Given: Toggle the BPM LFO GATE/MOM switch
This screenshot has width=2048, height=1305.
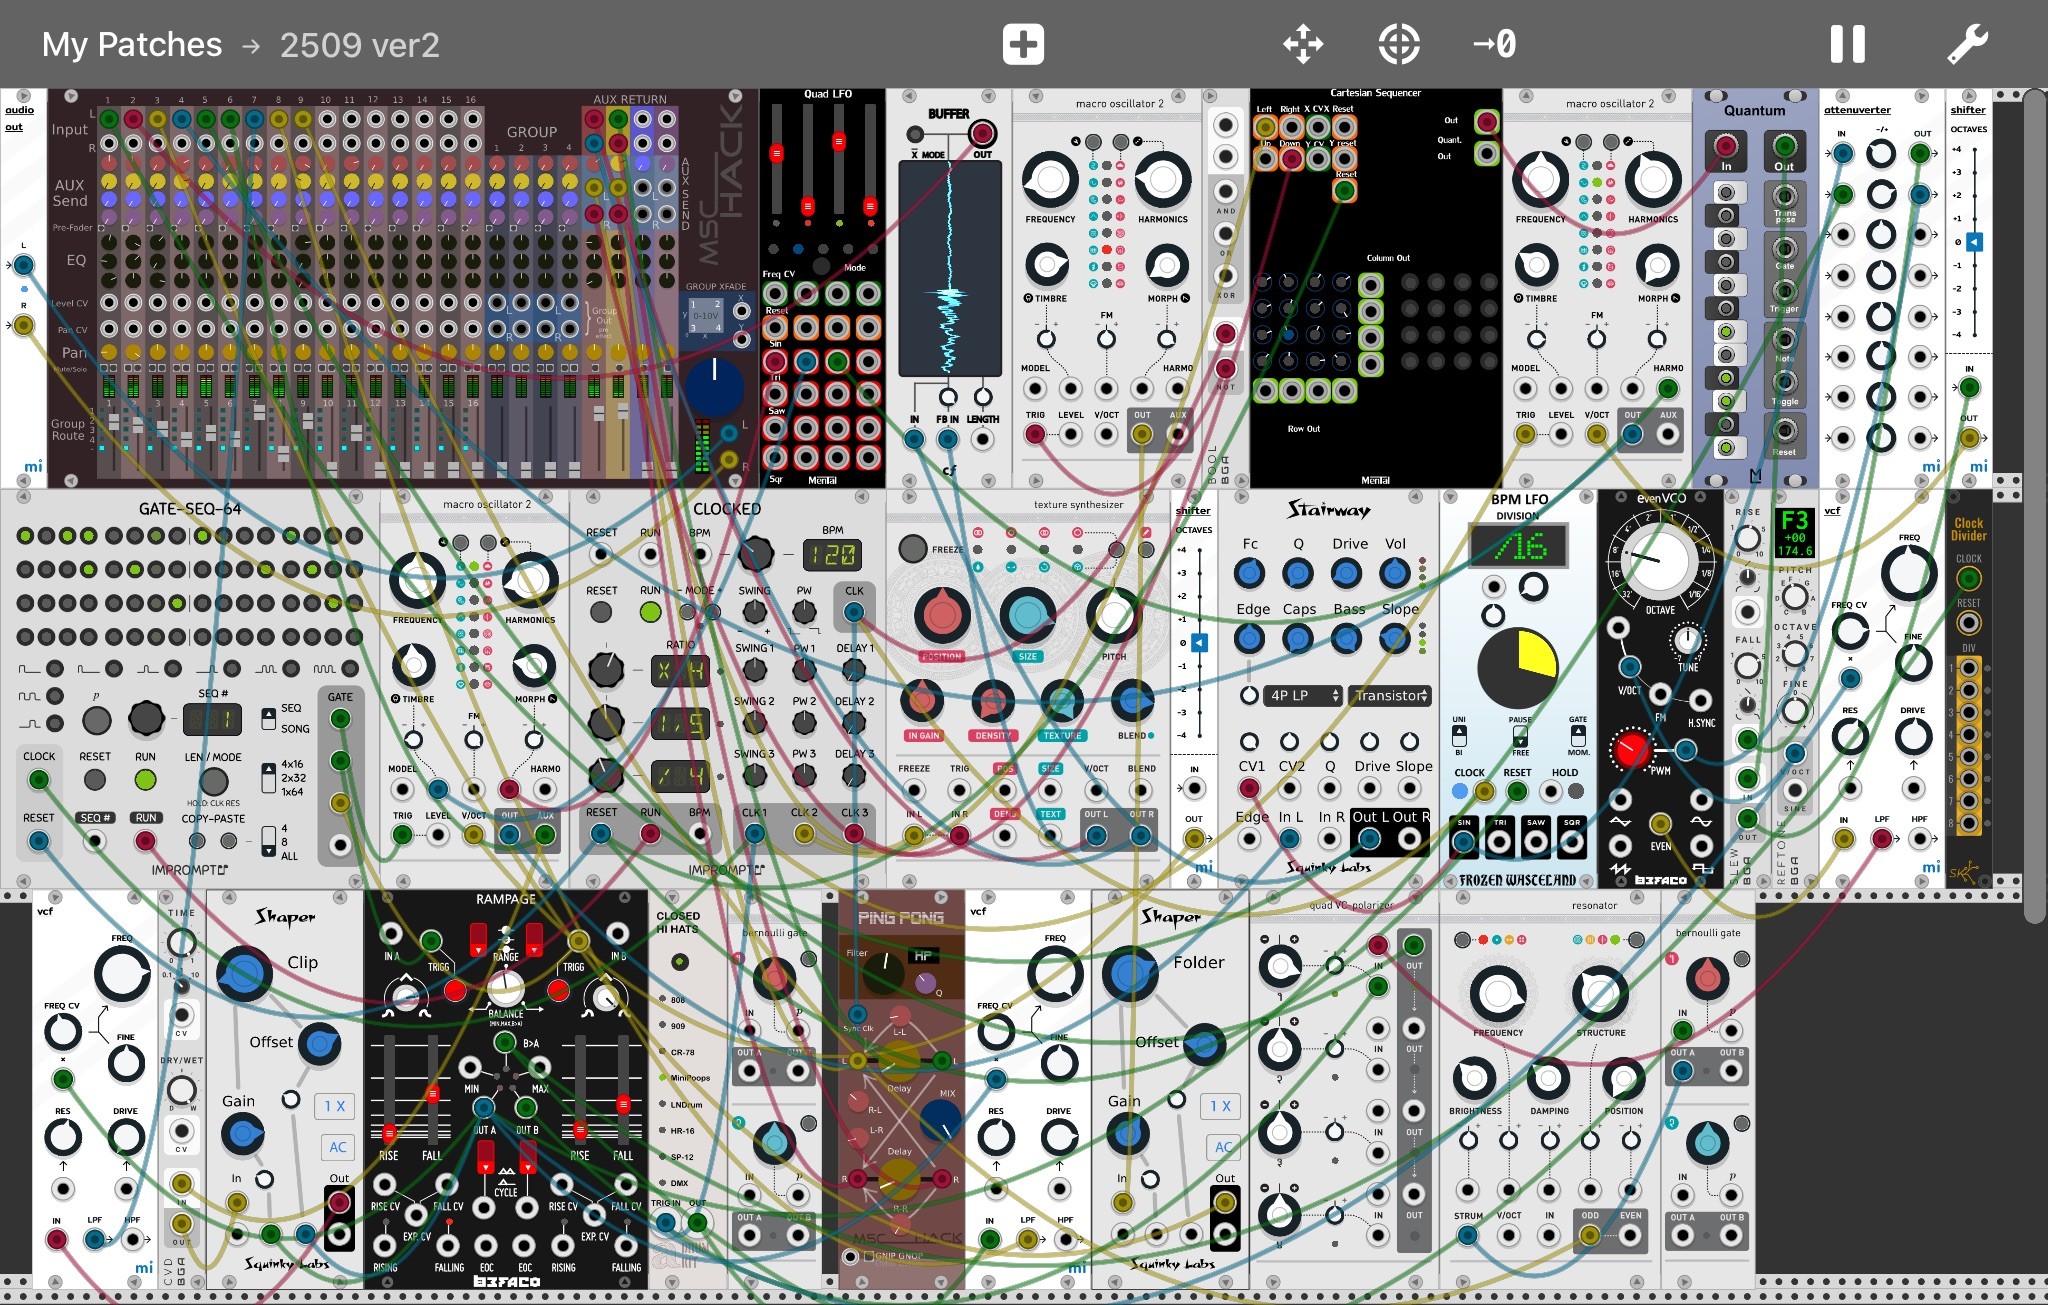Looking at the screenshot, I should click(1577, 735).
